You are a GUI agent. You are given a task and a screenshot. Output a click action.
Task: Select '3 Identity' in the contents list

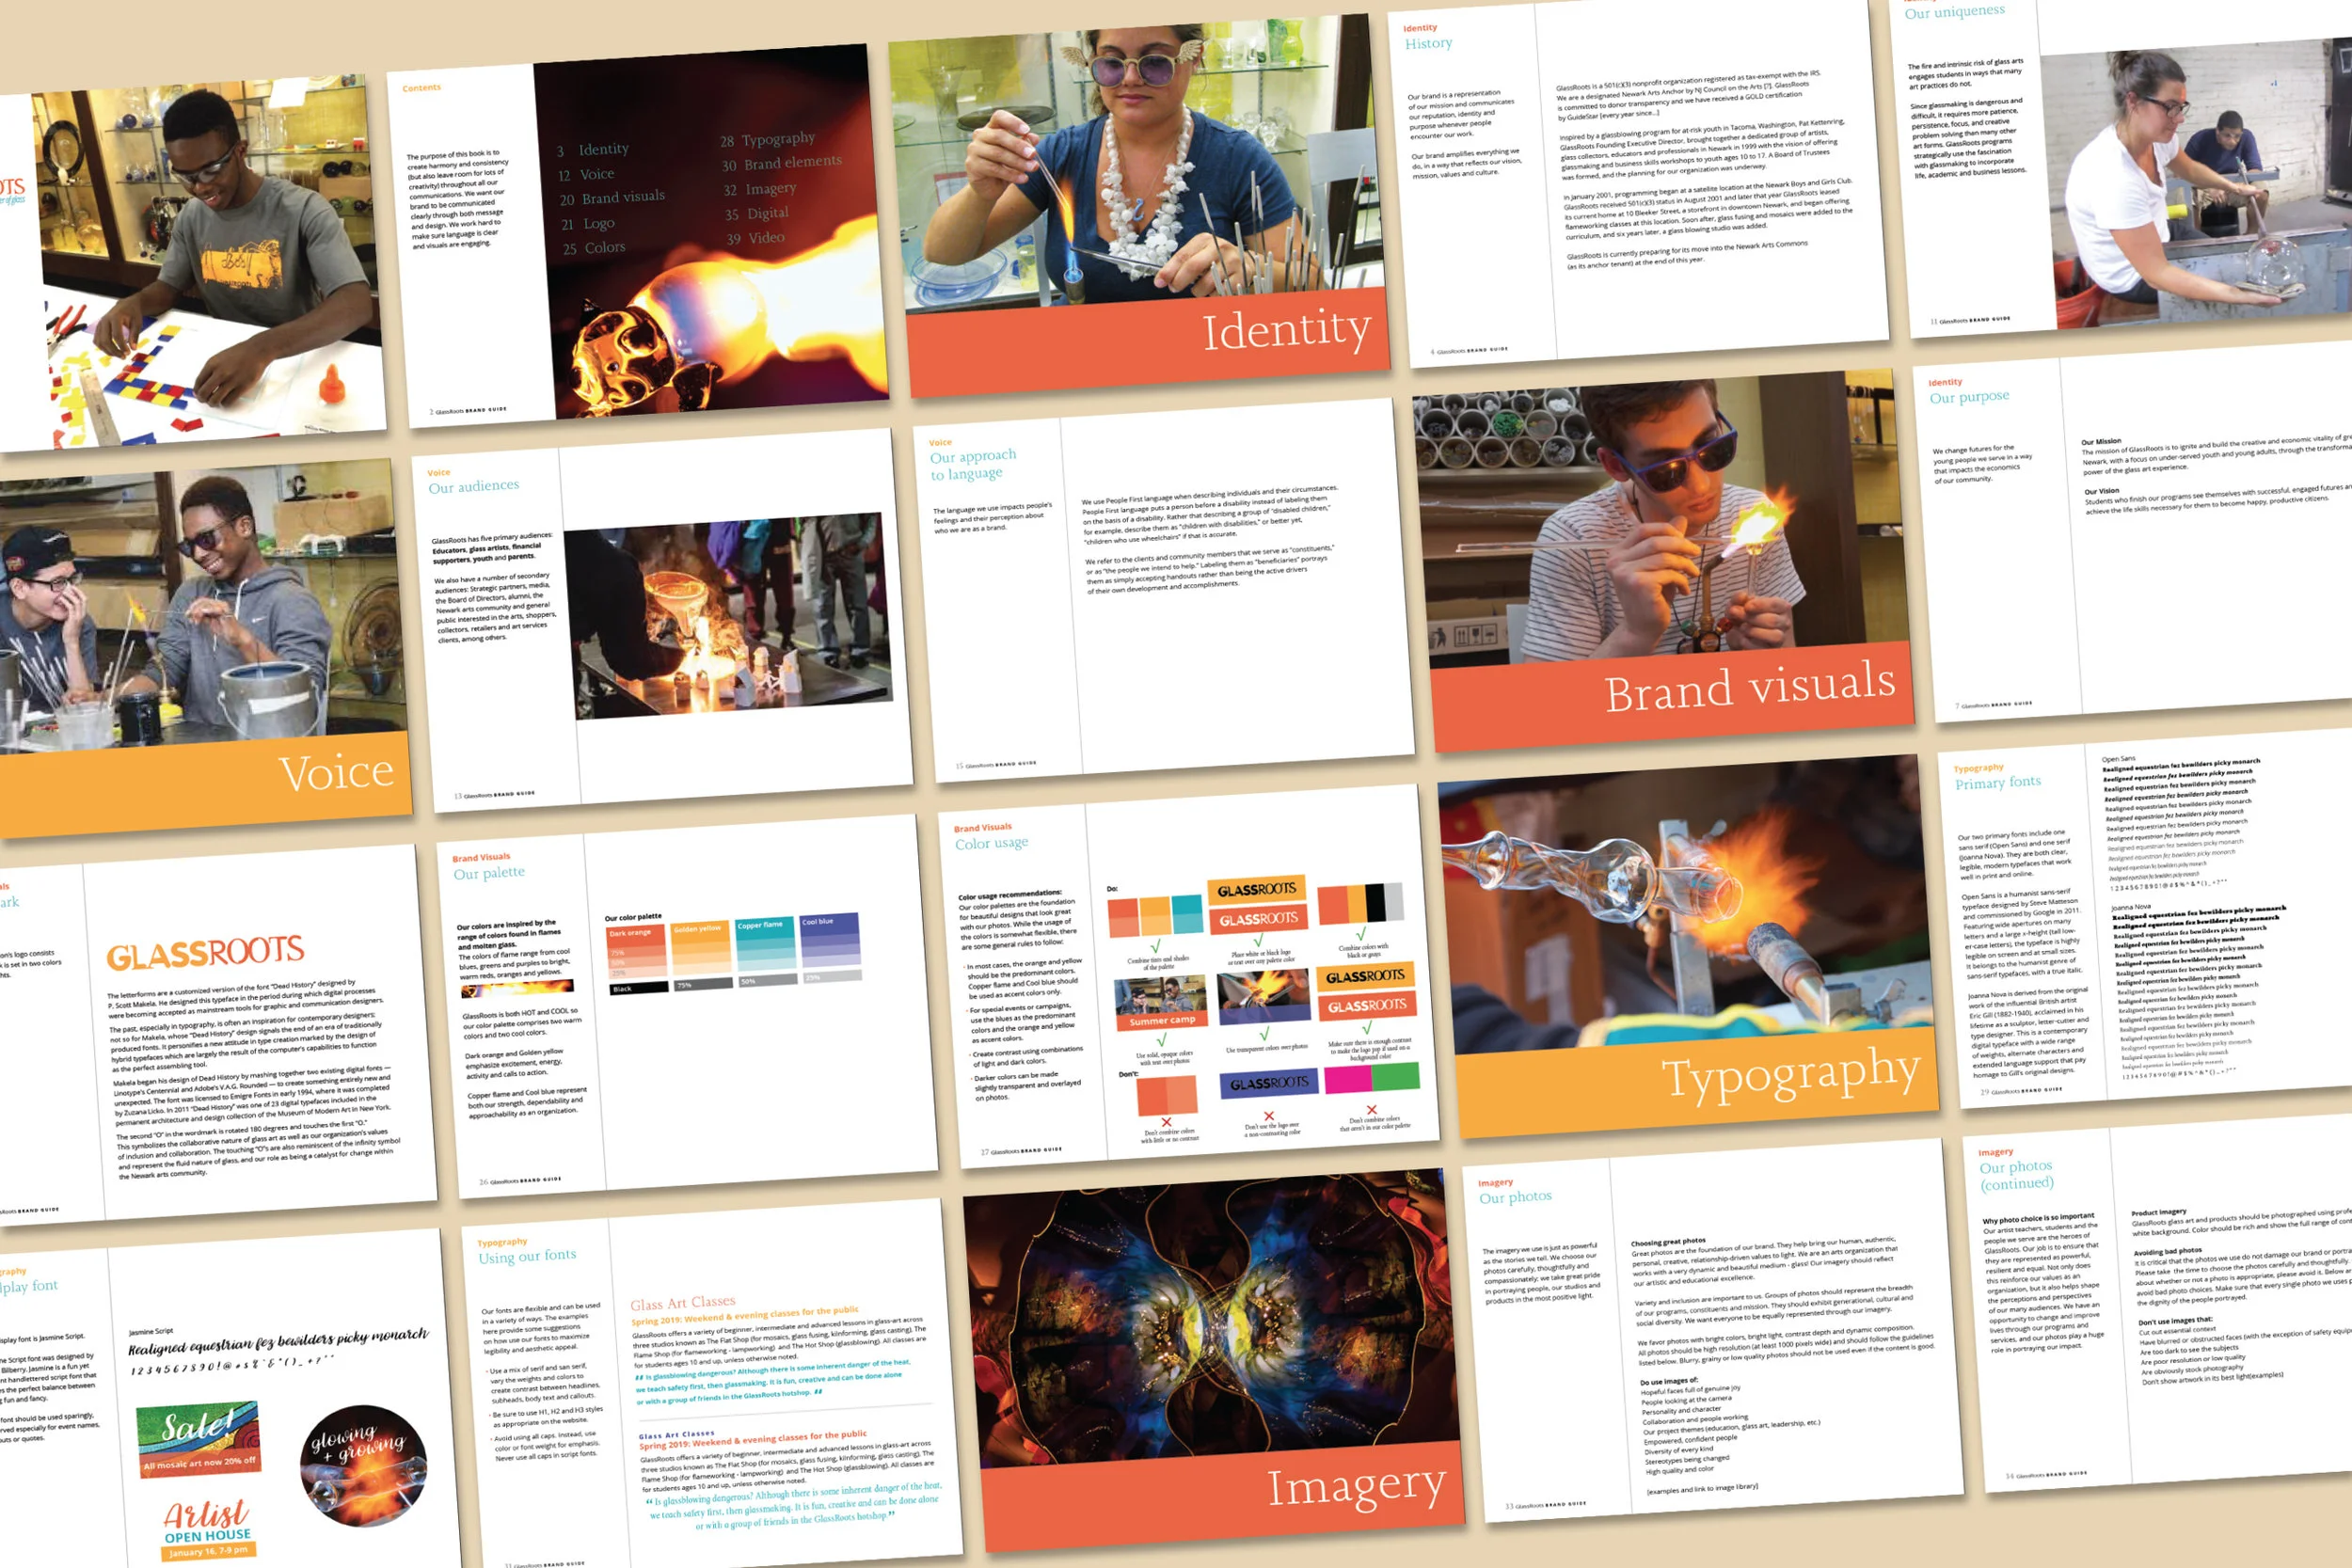tap(592, 150)
